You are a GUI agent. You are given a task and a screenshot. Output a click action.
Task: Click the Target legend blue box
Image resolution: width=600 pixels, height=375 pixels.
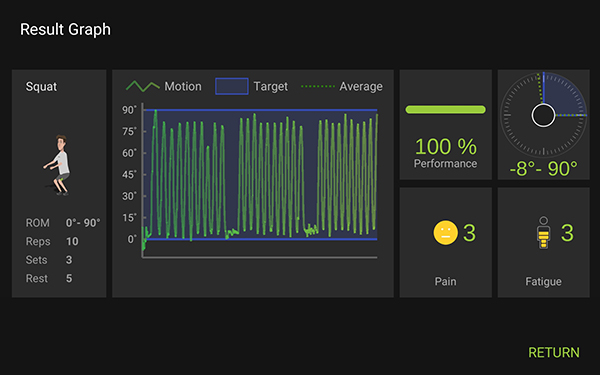[232, 86]
